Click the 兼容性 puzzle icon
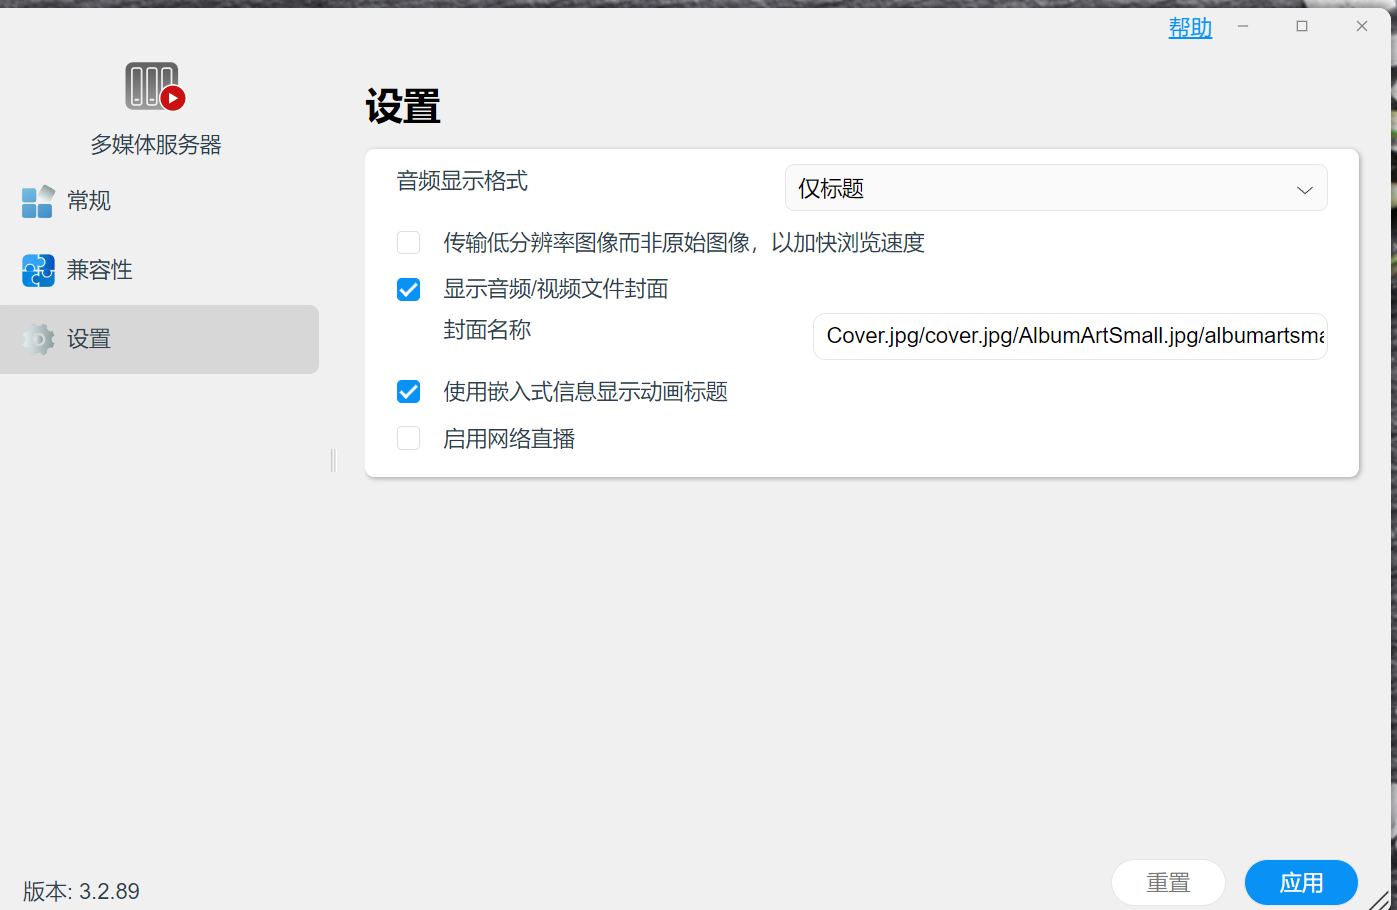Screen dimensions: 1397x910 (x=38, y=270)
